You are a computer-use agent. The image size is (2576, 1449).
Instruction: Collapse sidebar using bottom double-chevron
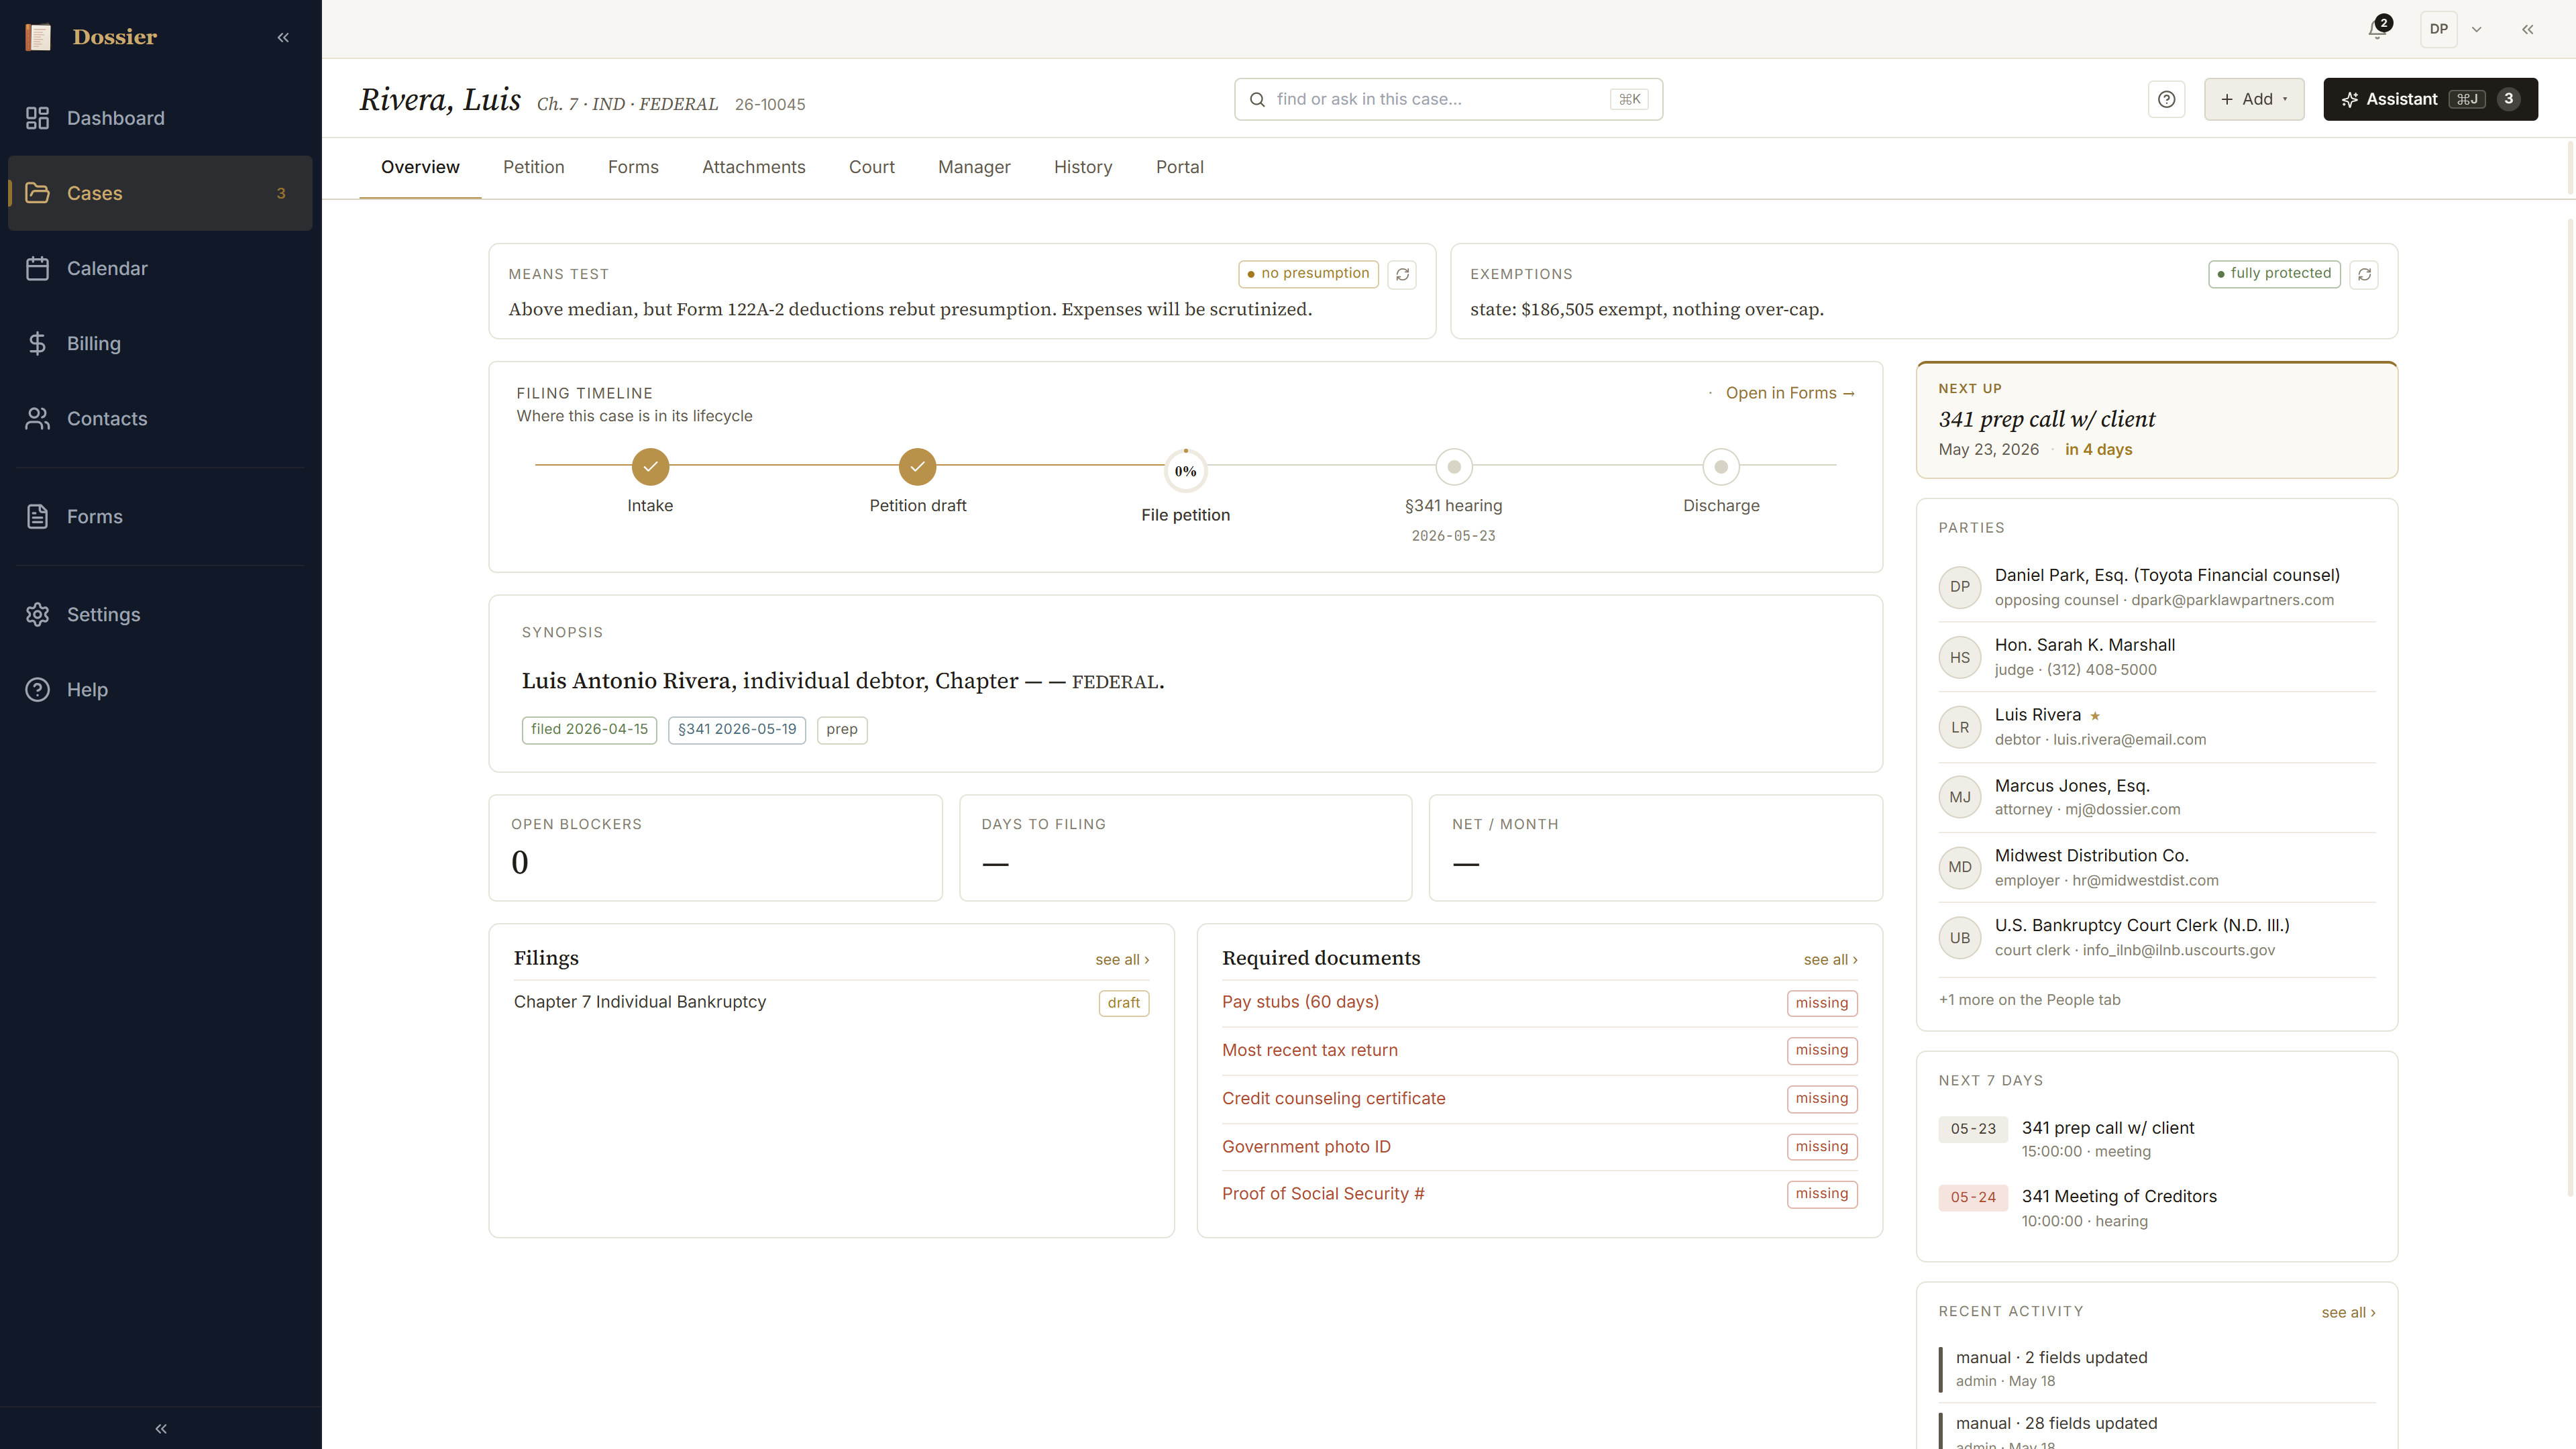coord(161,1428)
